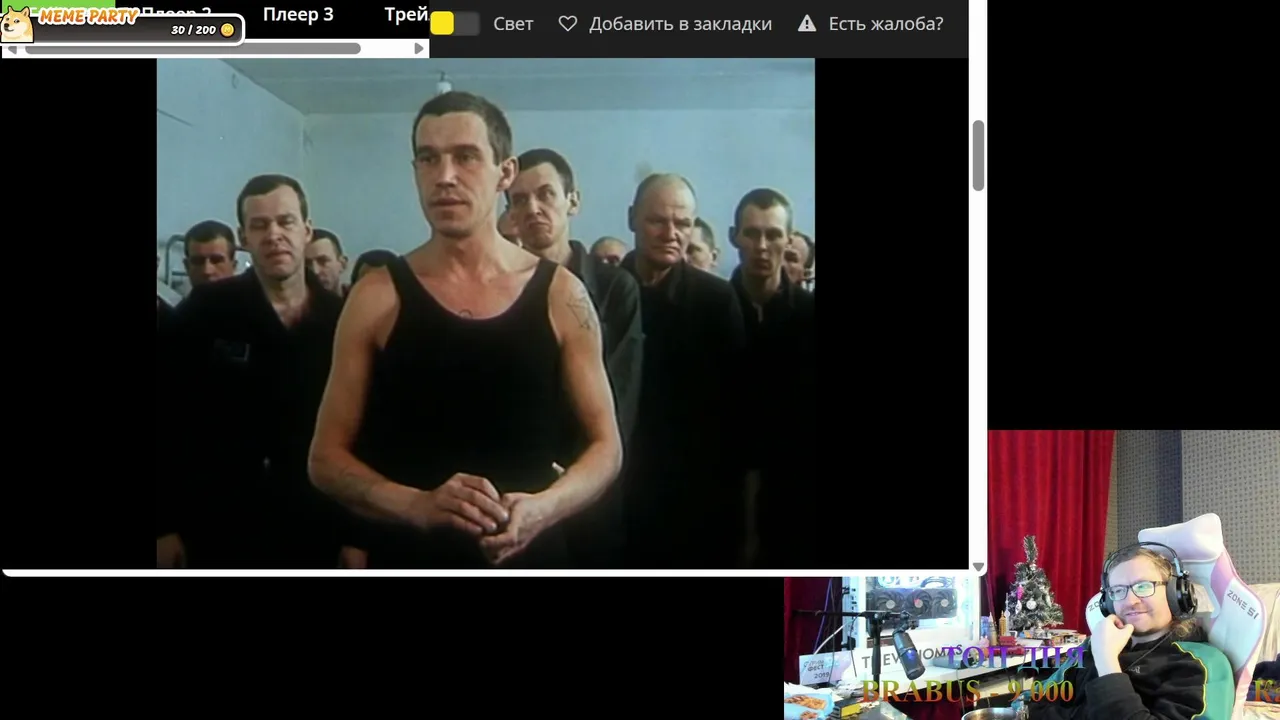Screen dimensions: 1280x720
Task: Click the right arrow of the tab scrollbar
Action: 419,48
